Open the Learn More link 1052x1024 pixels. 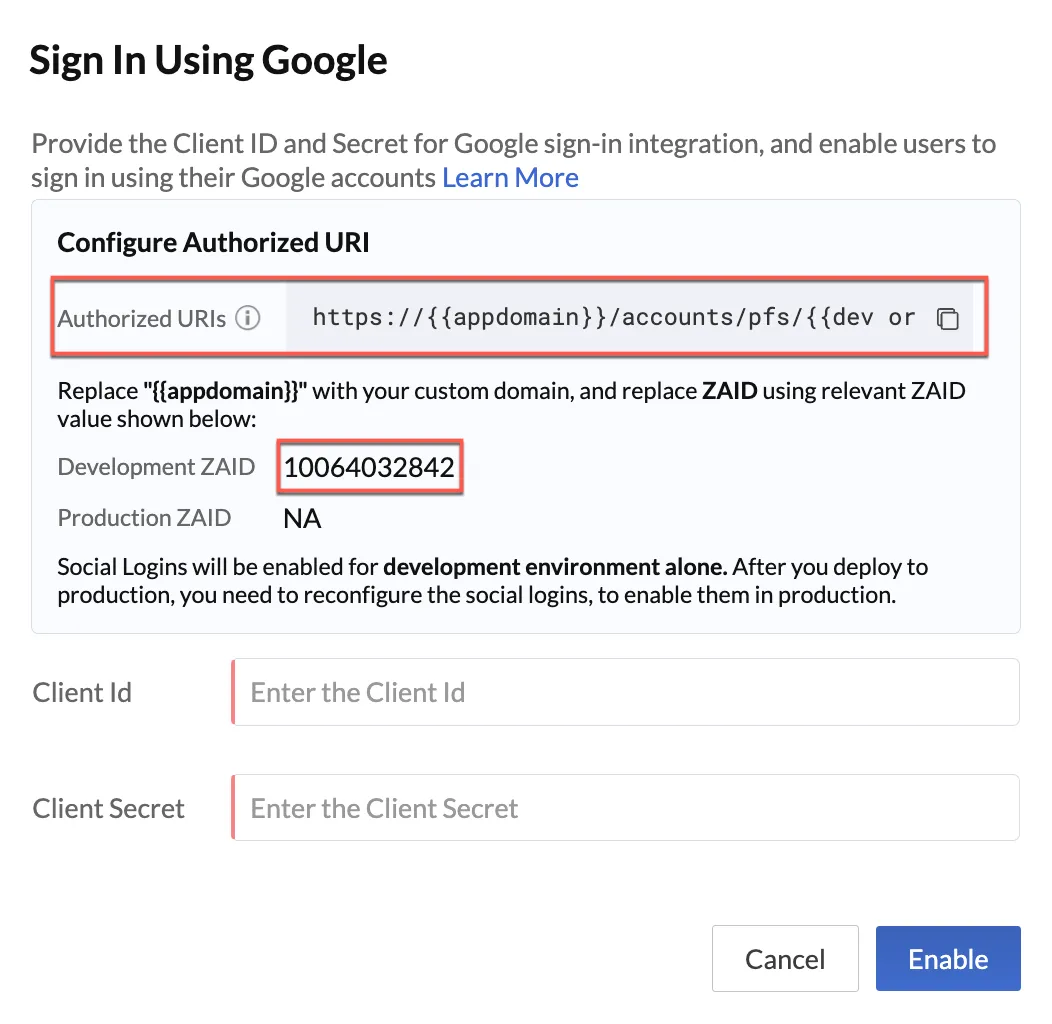pyautogui.click(x=510, y=178)
